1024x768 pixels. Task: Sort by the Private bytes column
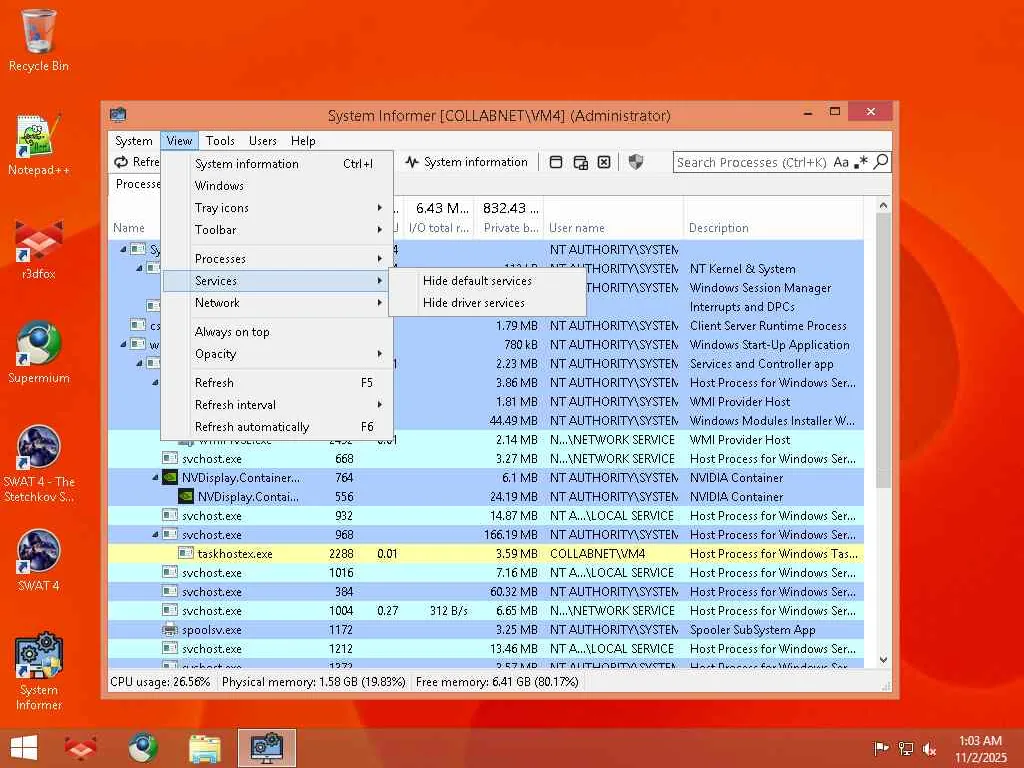click(x=509, y=218)
